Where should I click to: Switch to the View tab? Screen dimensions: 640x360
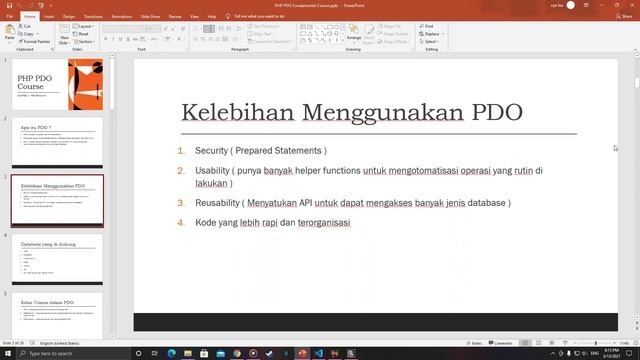[194, 16]
